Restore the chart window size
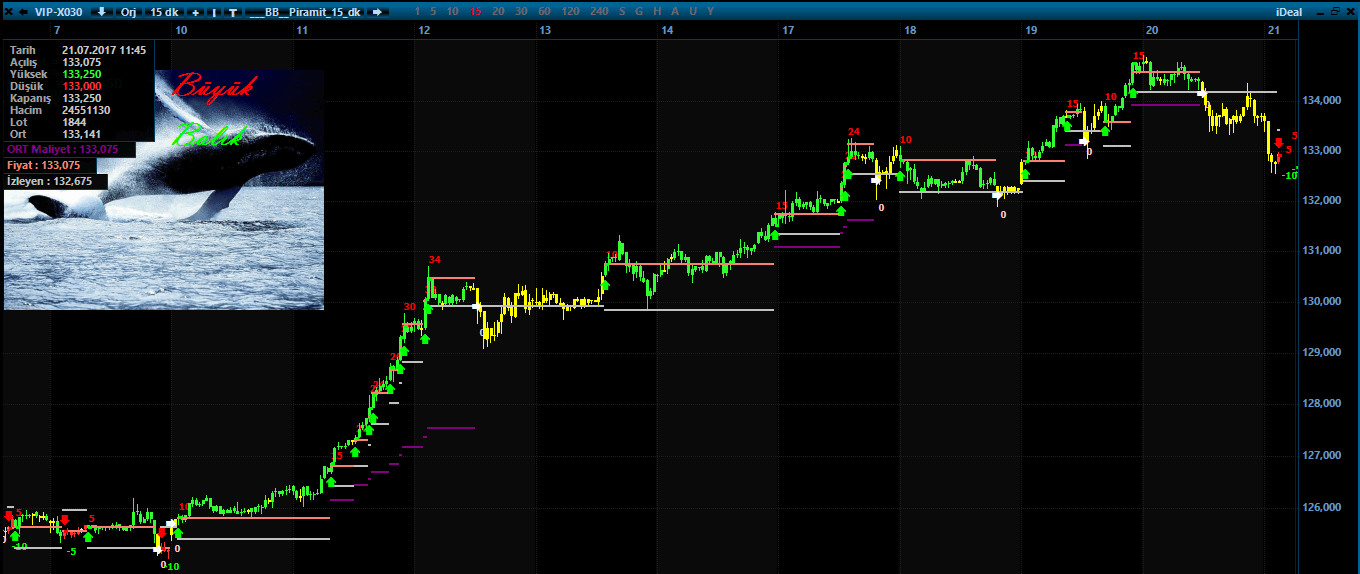1360x574 pixels. tap(1334, 11)
